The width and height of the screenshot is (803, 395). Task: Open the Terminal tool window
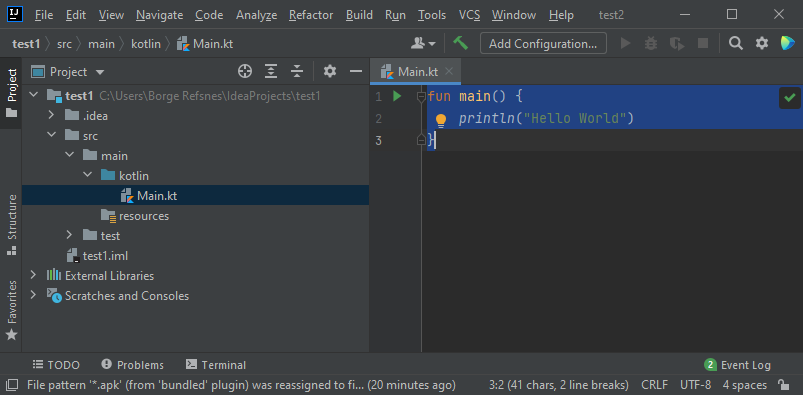tap(216, 365)
